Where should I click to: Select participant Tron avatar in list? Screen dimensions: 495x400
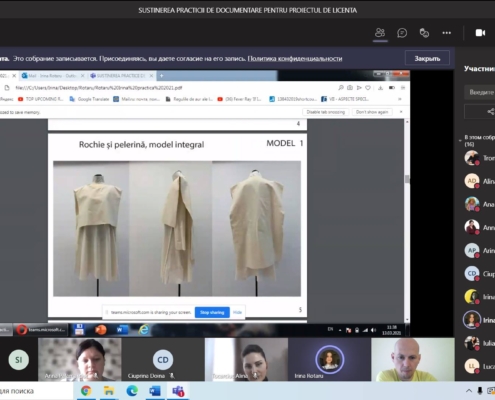472,158
